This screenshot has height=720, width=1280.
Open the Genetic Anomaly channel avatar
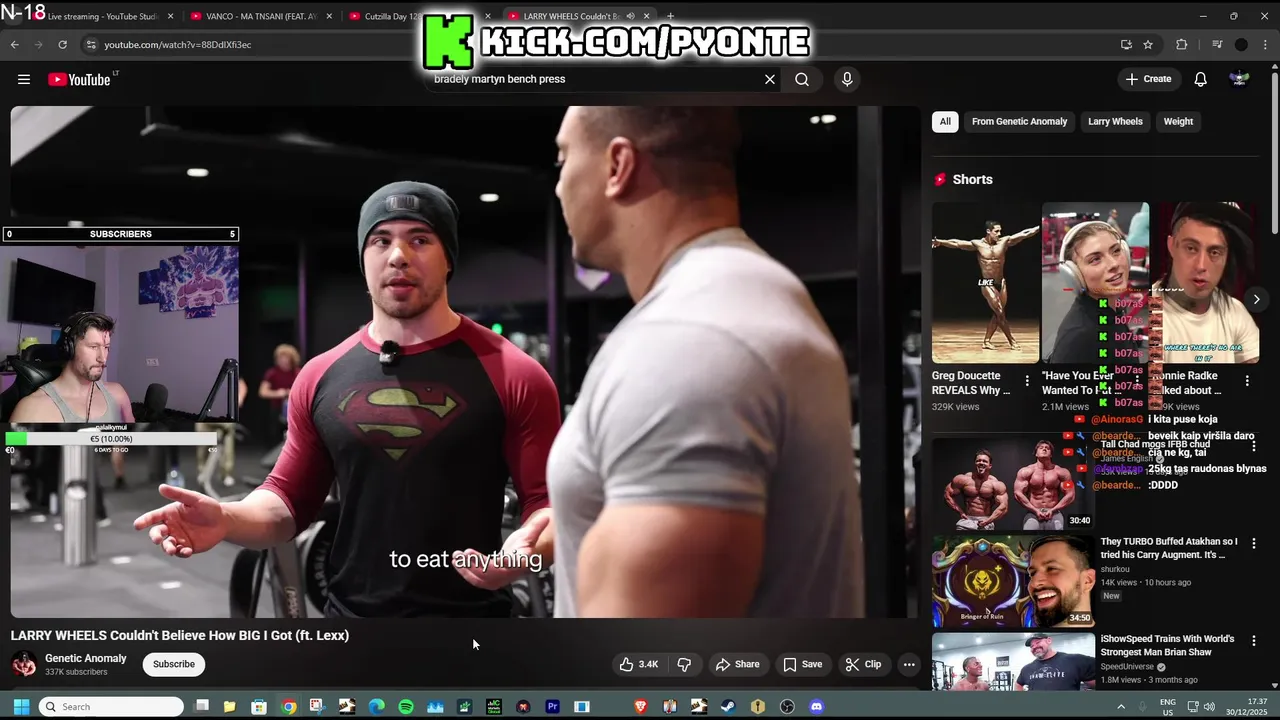(x=24, y=664)
